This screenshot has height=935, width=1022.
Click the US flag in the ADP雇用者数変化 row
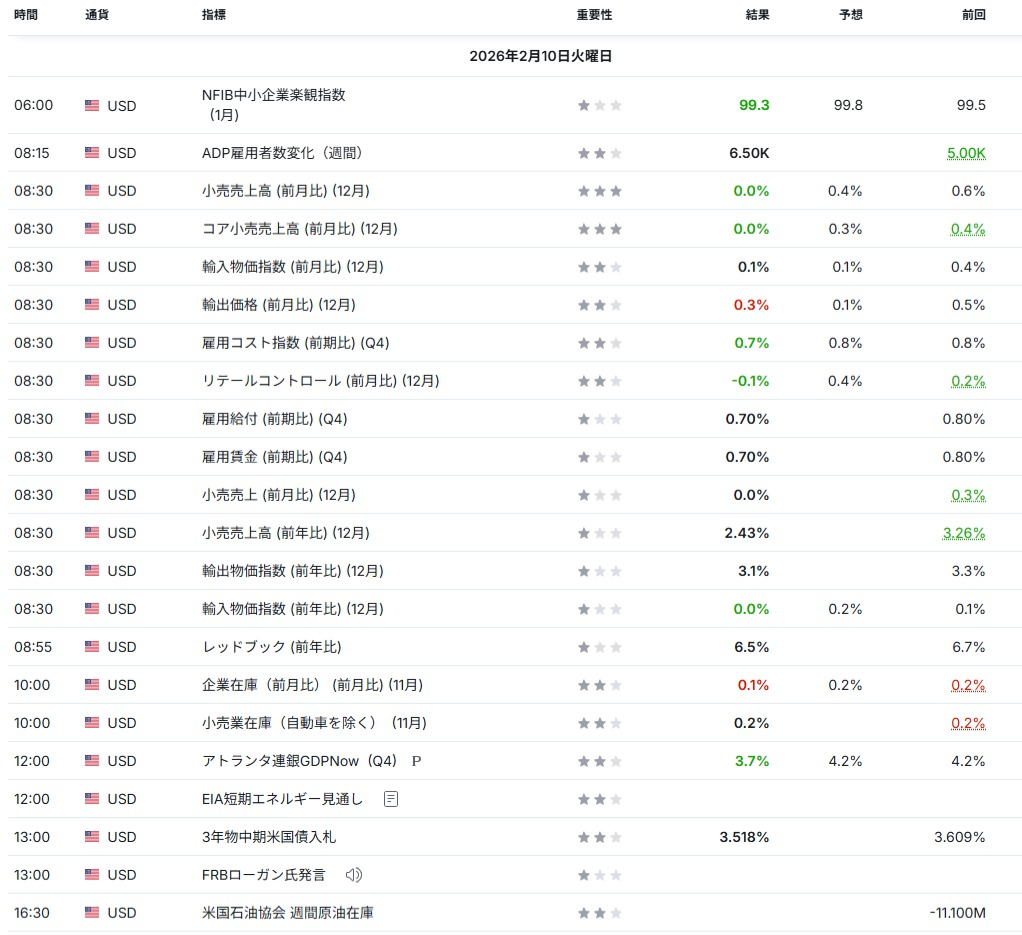coord(93,153)
